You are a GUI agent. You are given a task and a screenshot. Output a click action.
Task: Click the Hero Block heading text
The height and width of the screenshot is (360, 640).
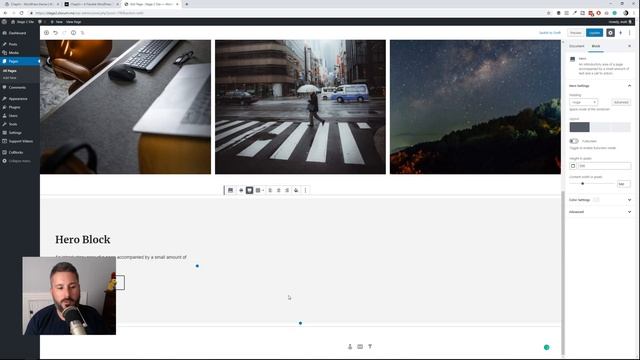coord(83,240)
